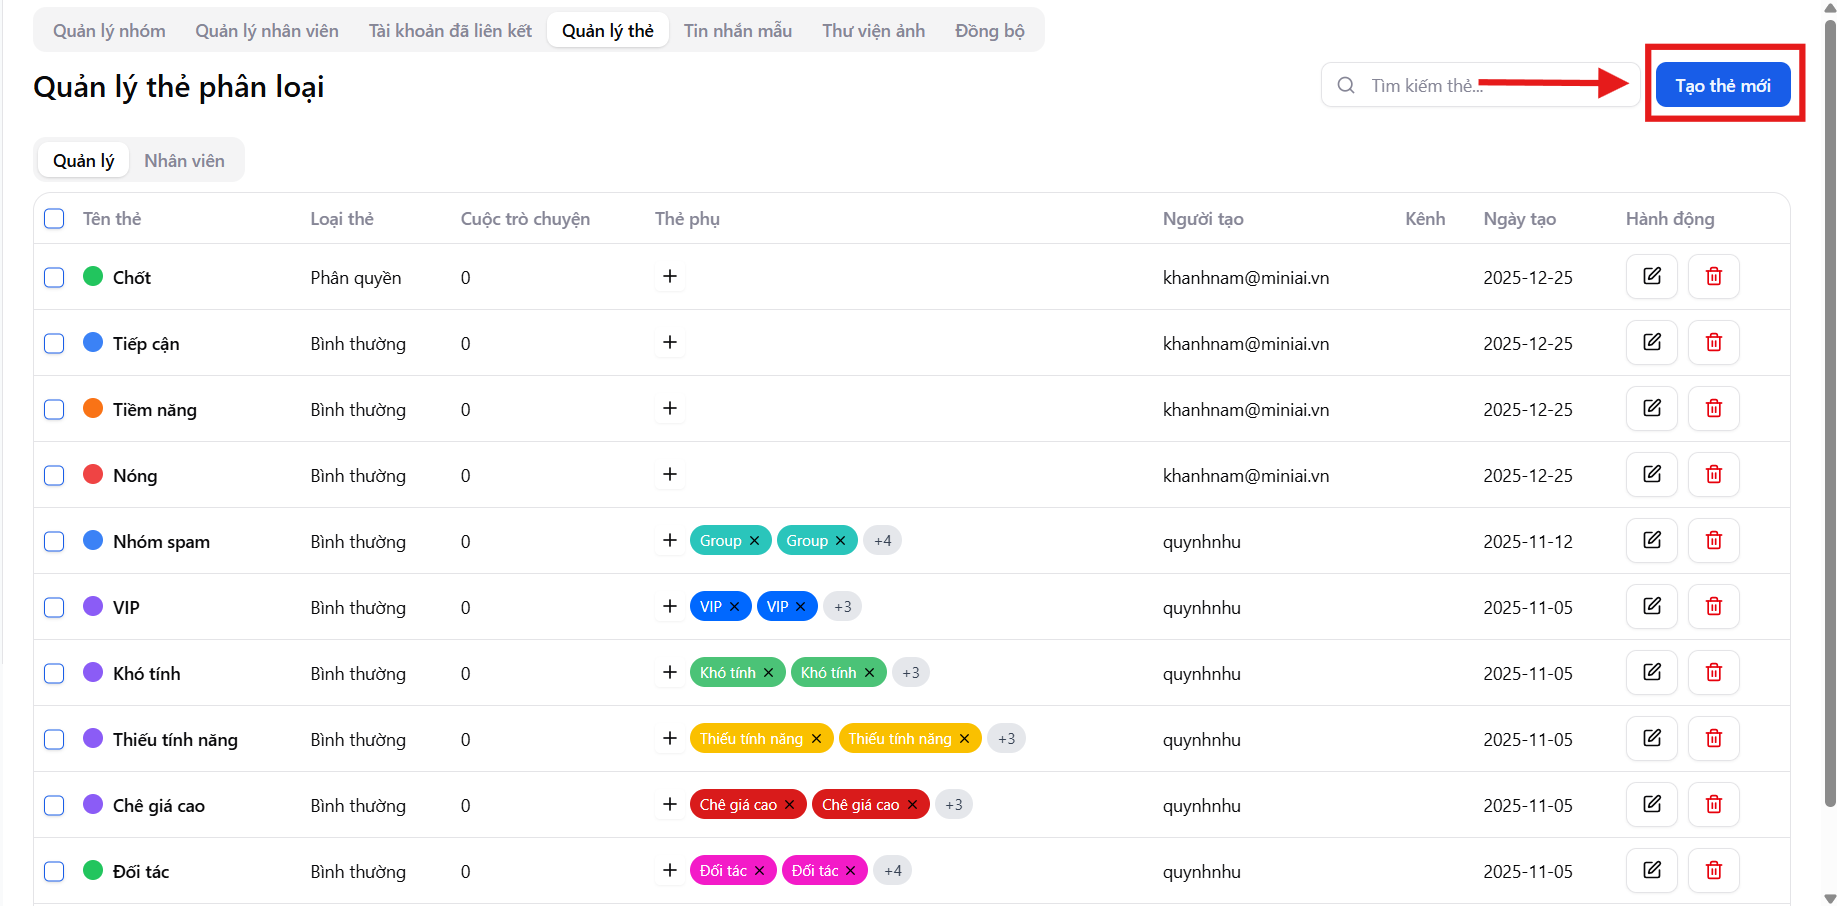Open the Nhân viên sub-tab

coord(184,161)
